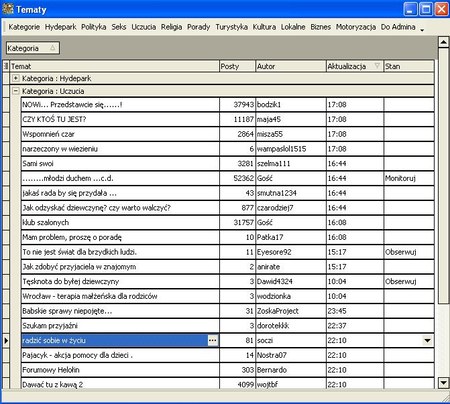The height and width of the screenshot is (404, 450).
Task: Click post count "52362"
Action: point(237,178)
